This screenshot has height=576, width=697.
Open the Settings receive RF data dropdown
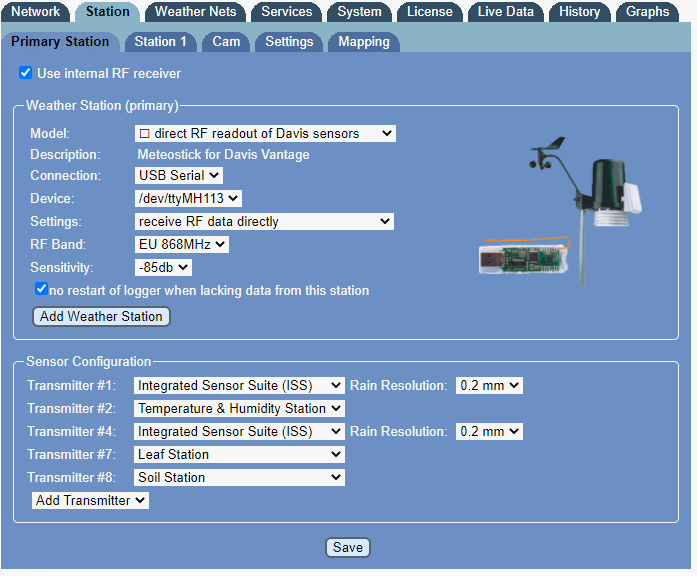click(264, 221)
